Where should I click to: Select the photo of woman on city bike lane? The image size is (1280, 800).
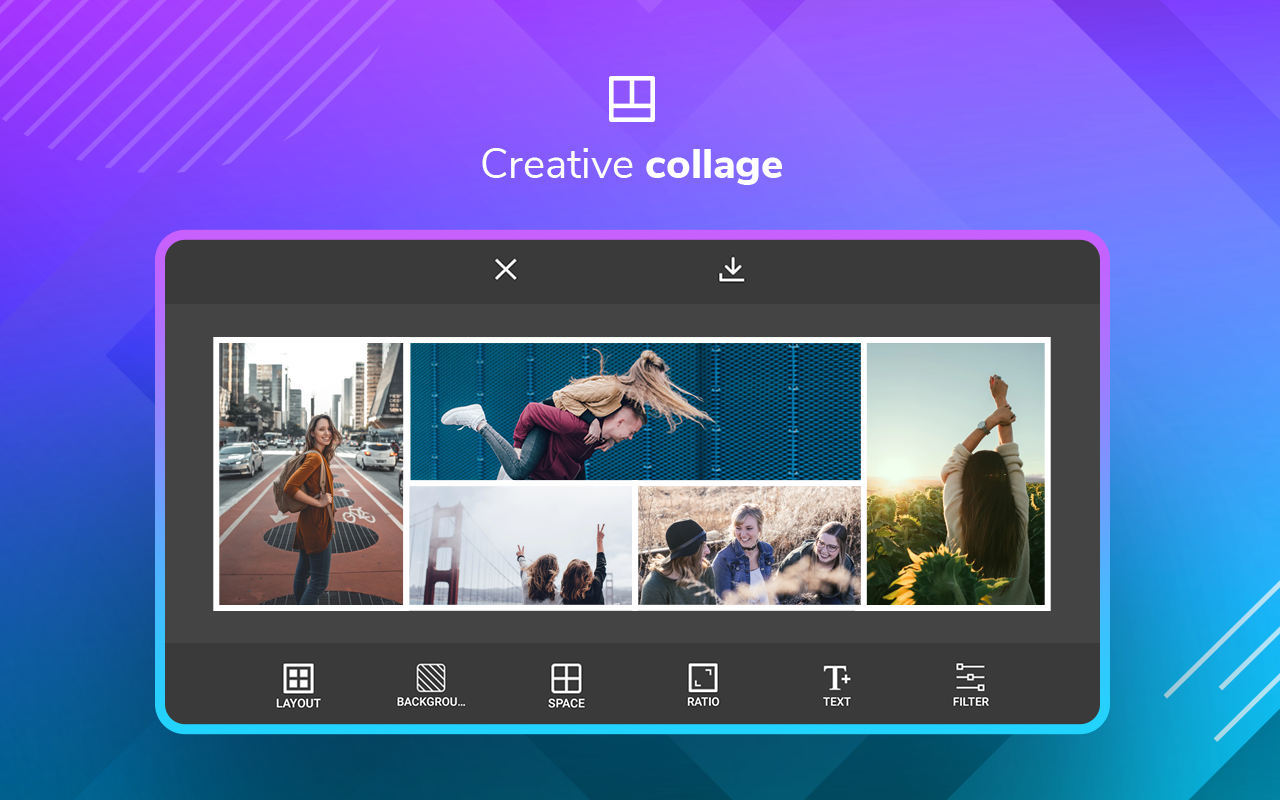(x=311, y=474)
